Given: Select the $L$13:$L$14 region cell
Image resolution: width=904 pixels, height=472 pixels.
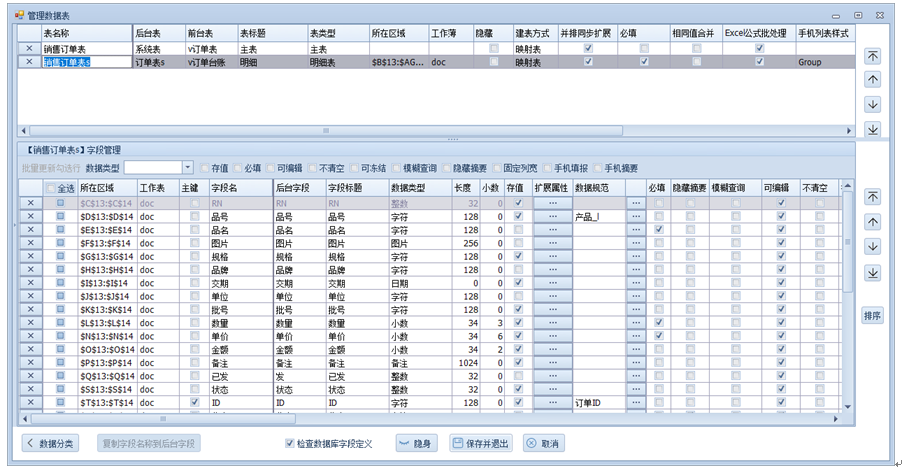Looking at the screenshot, I should 107,323.
